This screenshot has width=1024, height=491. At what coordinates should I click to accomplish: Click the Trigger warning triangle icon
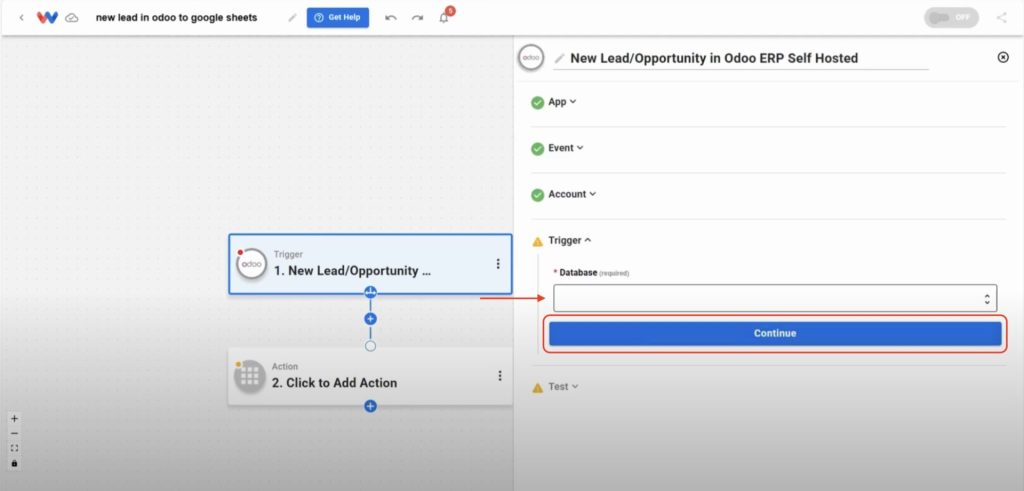[537, 242]
